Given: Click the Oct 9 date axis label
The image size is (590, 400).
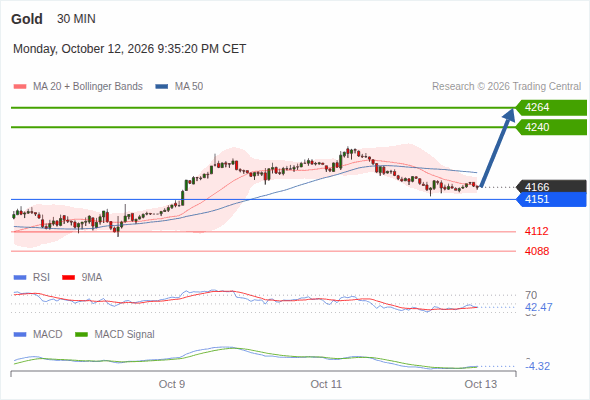Looking at the screenshot, I should [x=172, y=384].
